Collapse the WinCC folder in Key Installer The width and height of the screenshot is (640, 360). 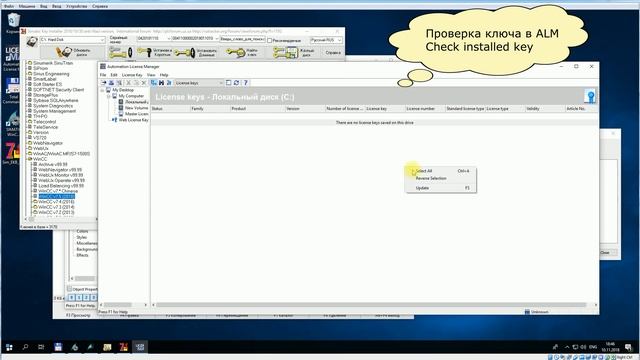(29, 159)
